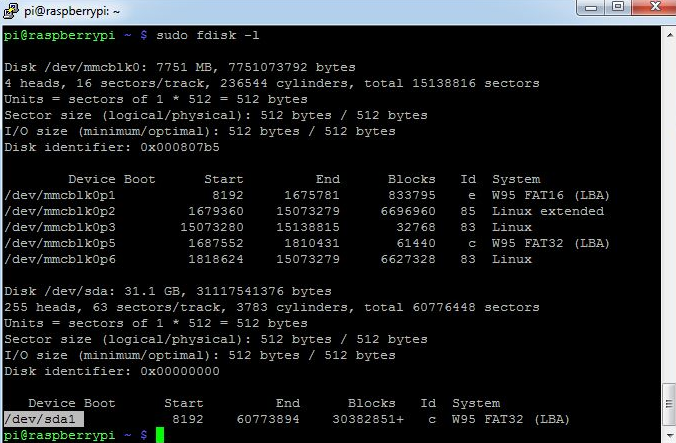The width and height of the screenshot is (676, 443).
Task: Click the disk identifier 0x000807b5
Action: tap(180, 147)
